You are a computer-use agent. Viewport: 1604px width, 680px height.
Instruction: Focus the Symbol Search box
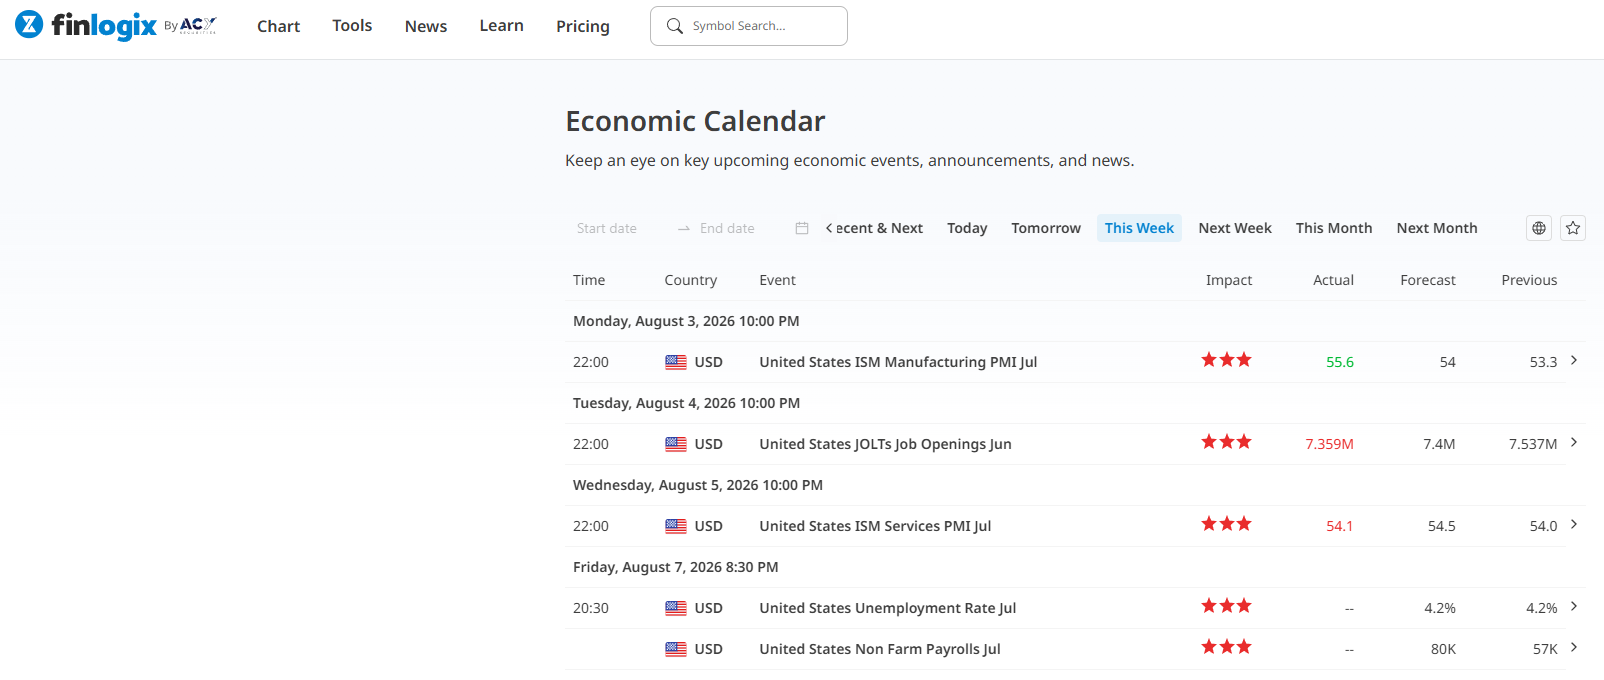click(749, 26)
